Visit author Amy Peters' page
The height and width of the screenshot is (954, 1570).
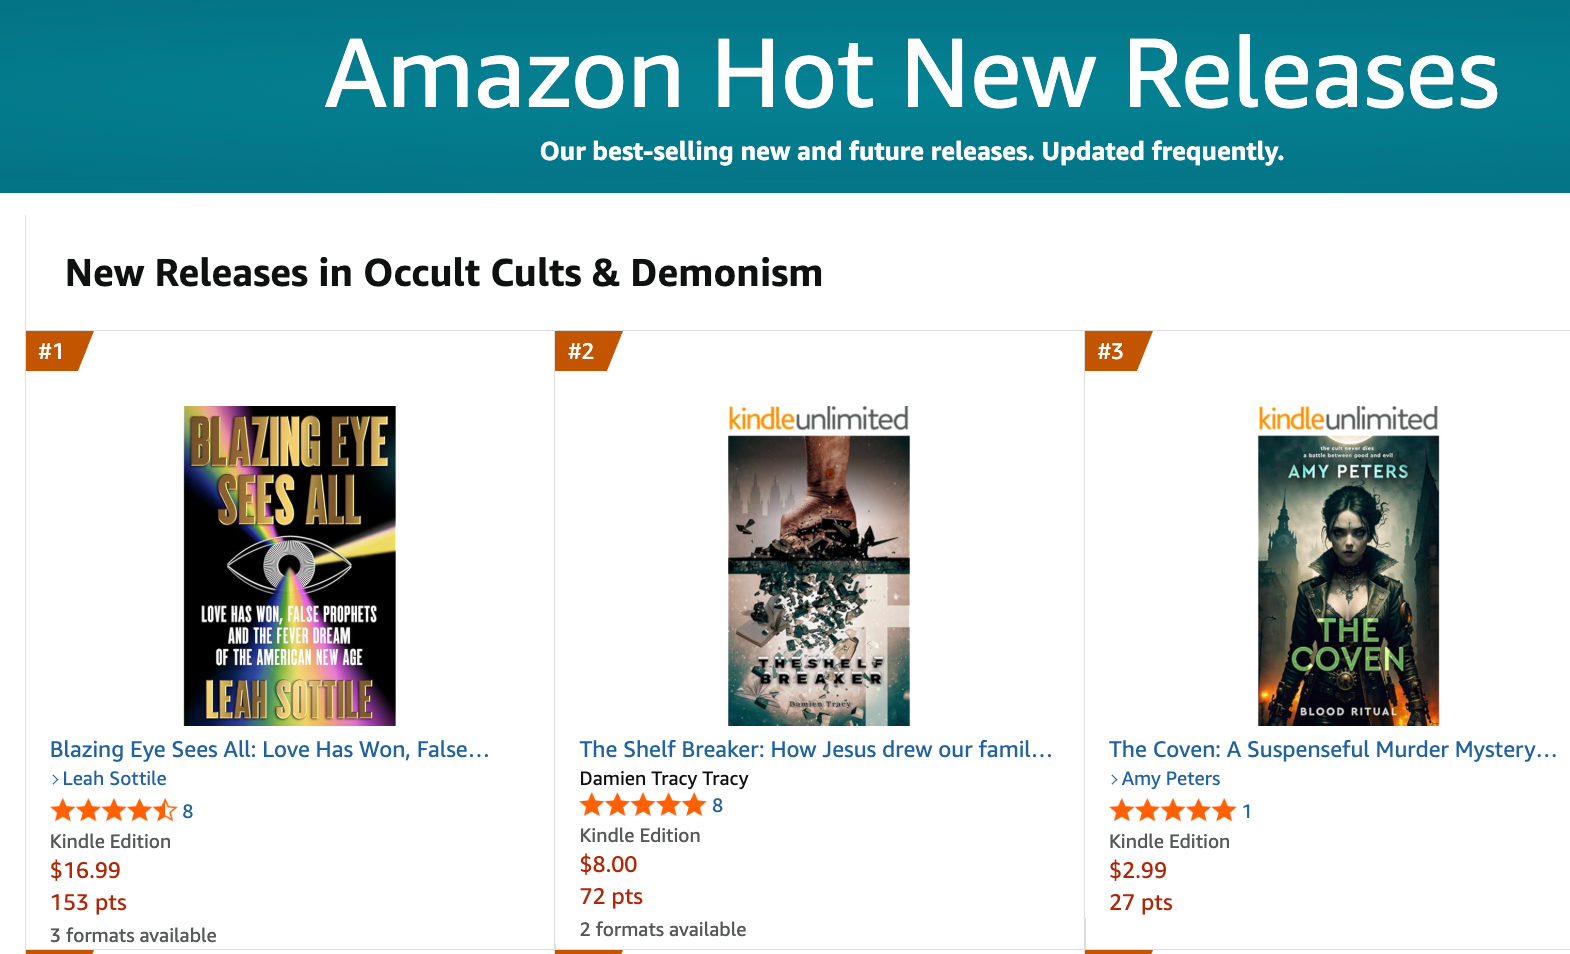pyautogui.click(x=1170, y=778)
